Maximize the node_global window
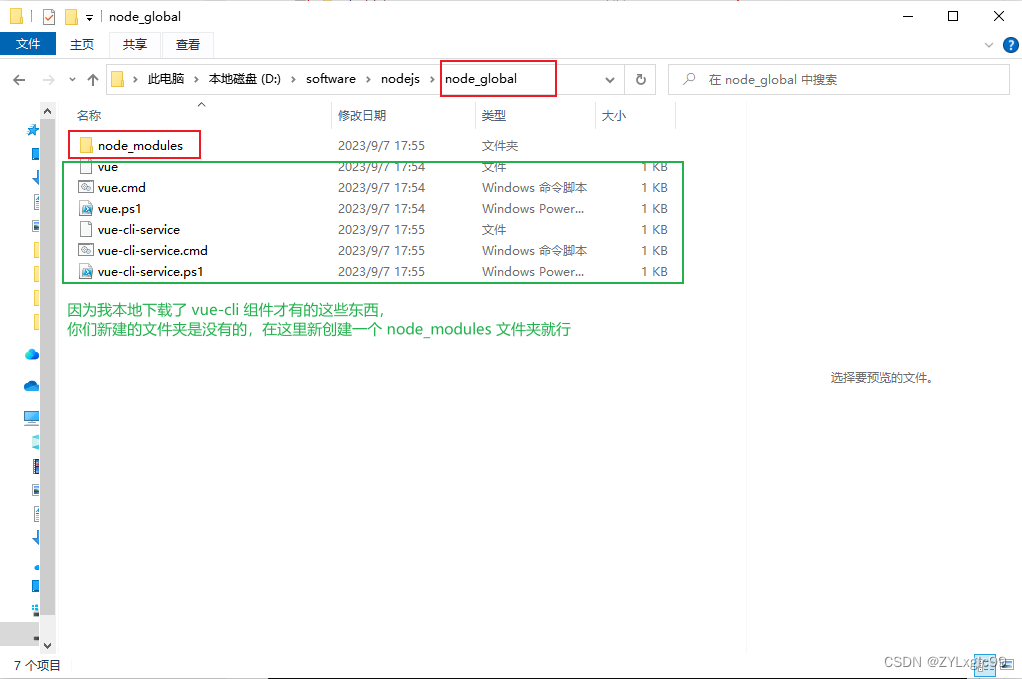This screenshot has height=679, width=1022. [953, 16]
